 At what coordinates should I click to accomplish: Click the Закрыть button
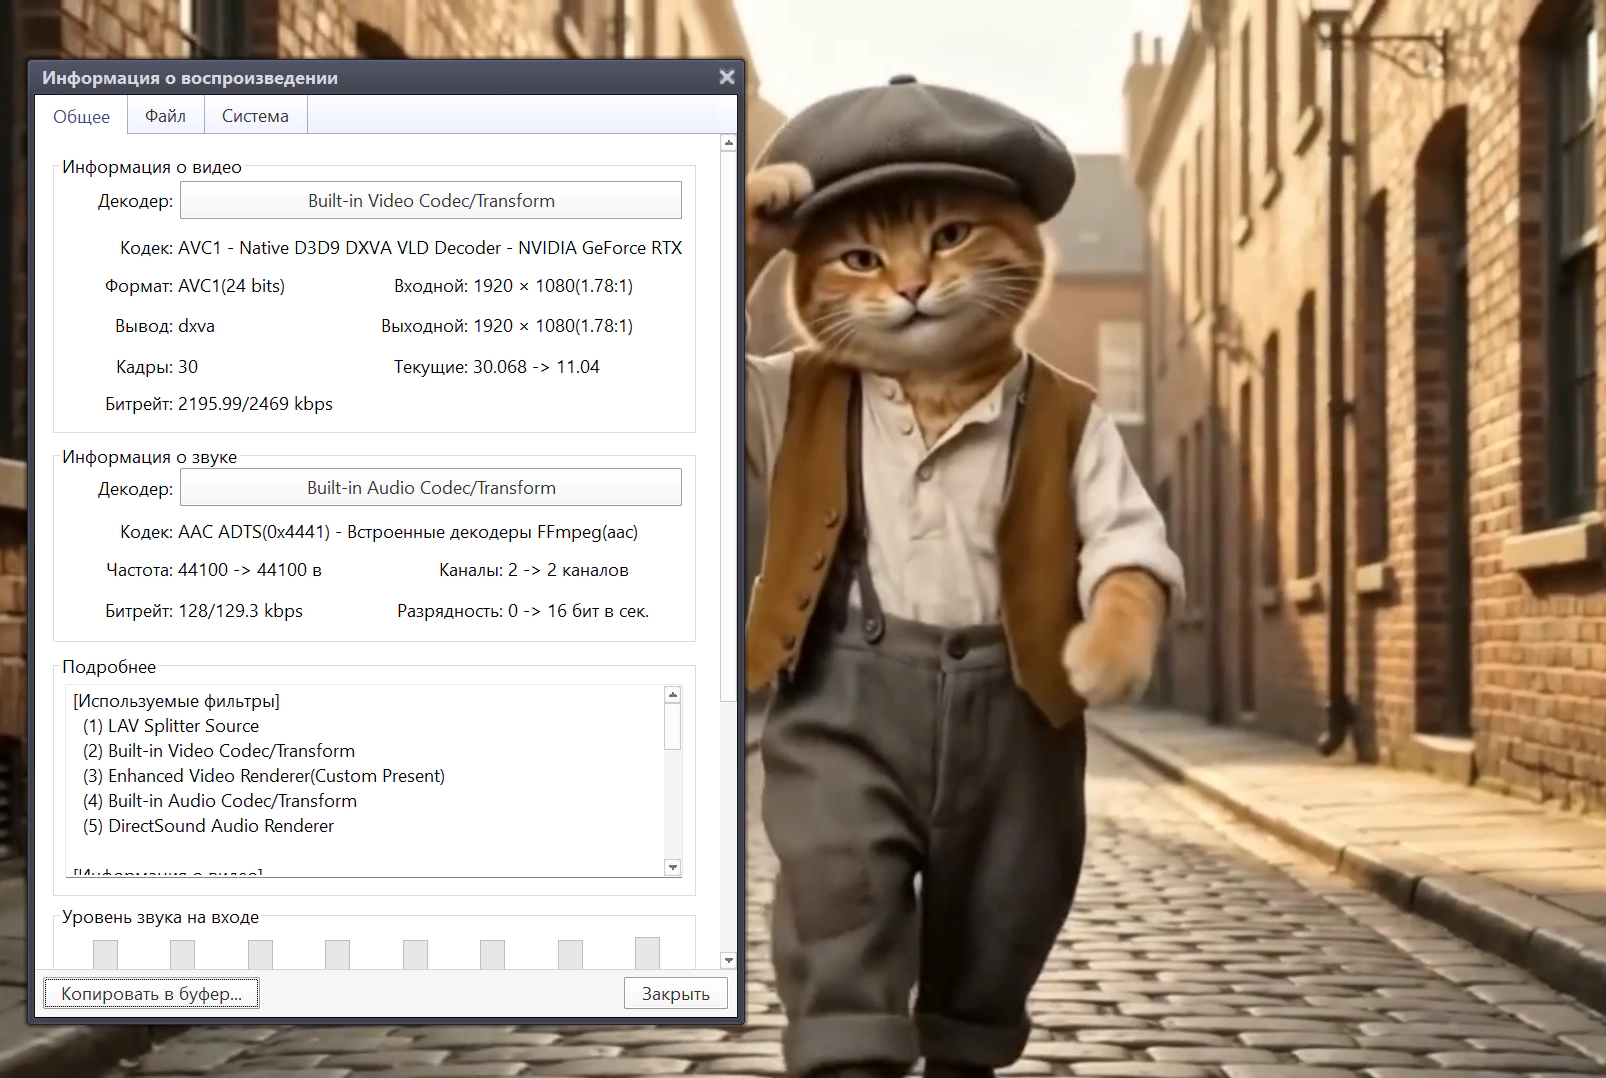(x=675, y=993)
